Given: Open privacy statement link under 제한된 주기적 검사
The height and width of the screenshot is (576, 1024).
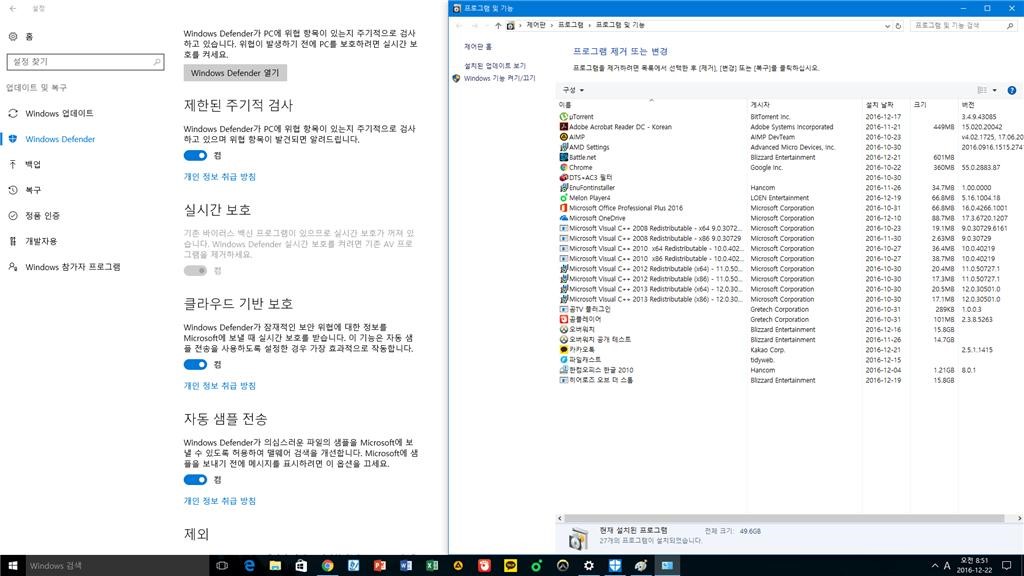Looking at the screenshot, I should (219, 177).
